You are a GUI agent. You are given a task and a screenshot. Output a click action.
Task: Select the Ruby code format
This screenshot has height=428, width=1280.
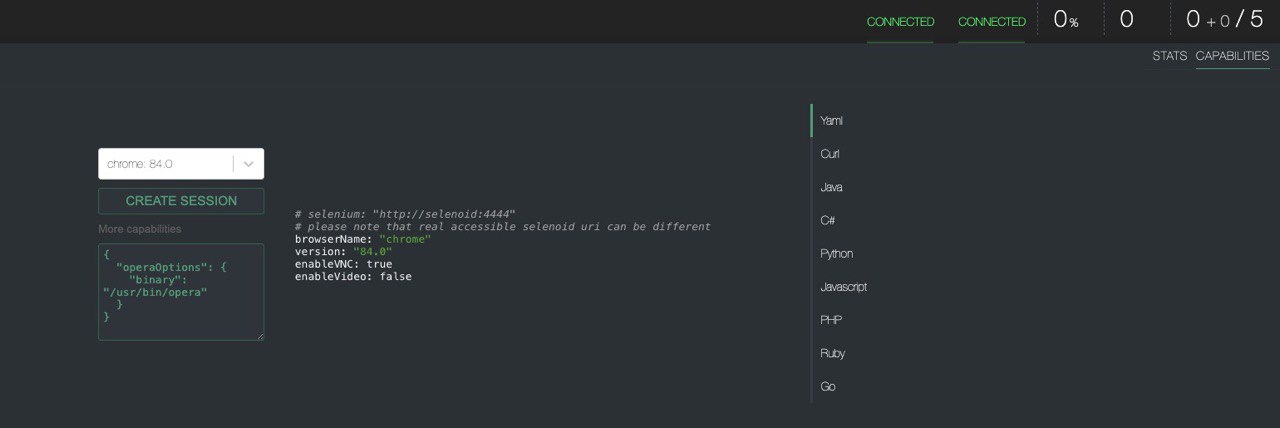click(x=832, y=353)
